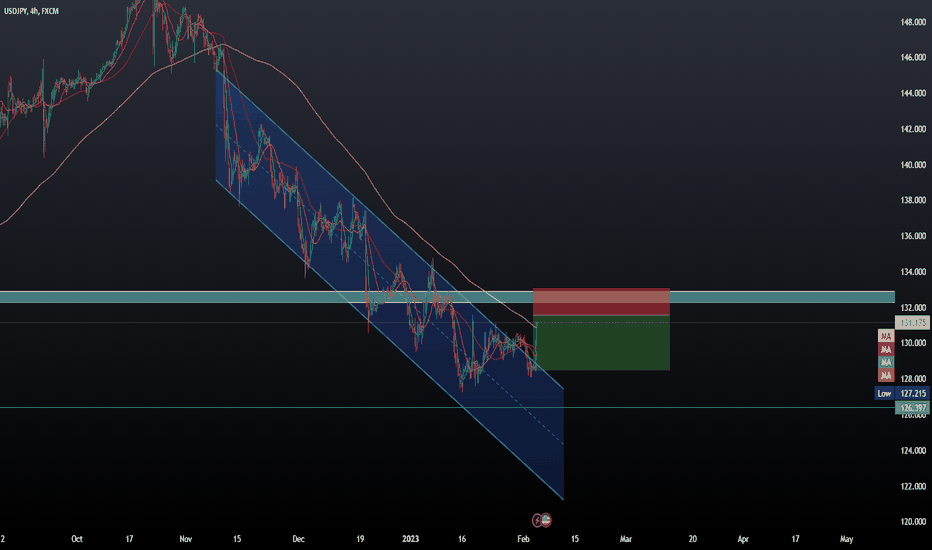Click the 148.000 price axis label

[913, 22]
